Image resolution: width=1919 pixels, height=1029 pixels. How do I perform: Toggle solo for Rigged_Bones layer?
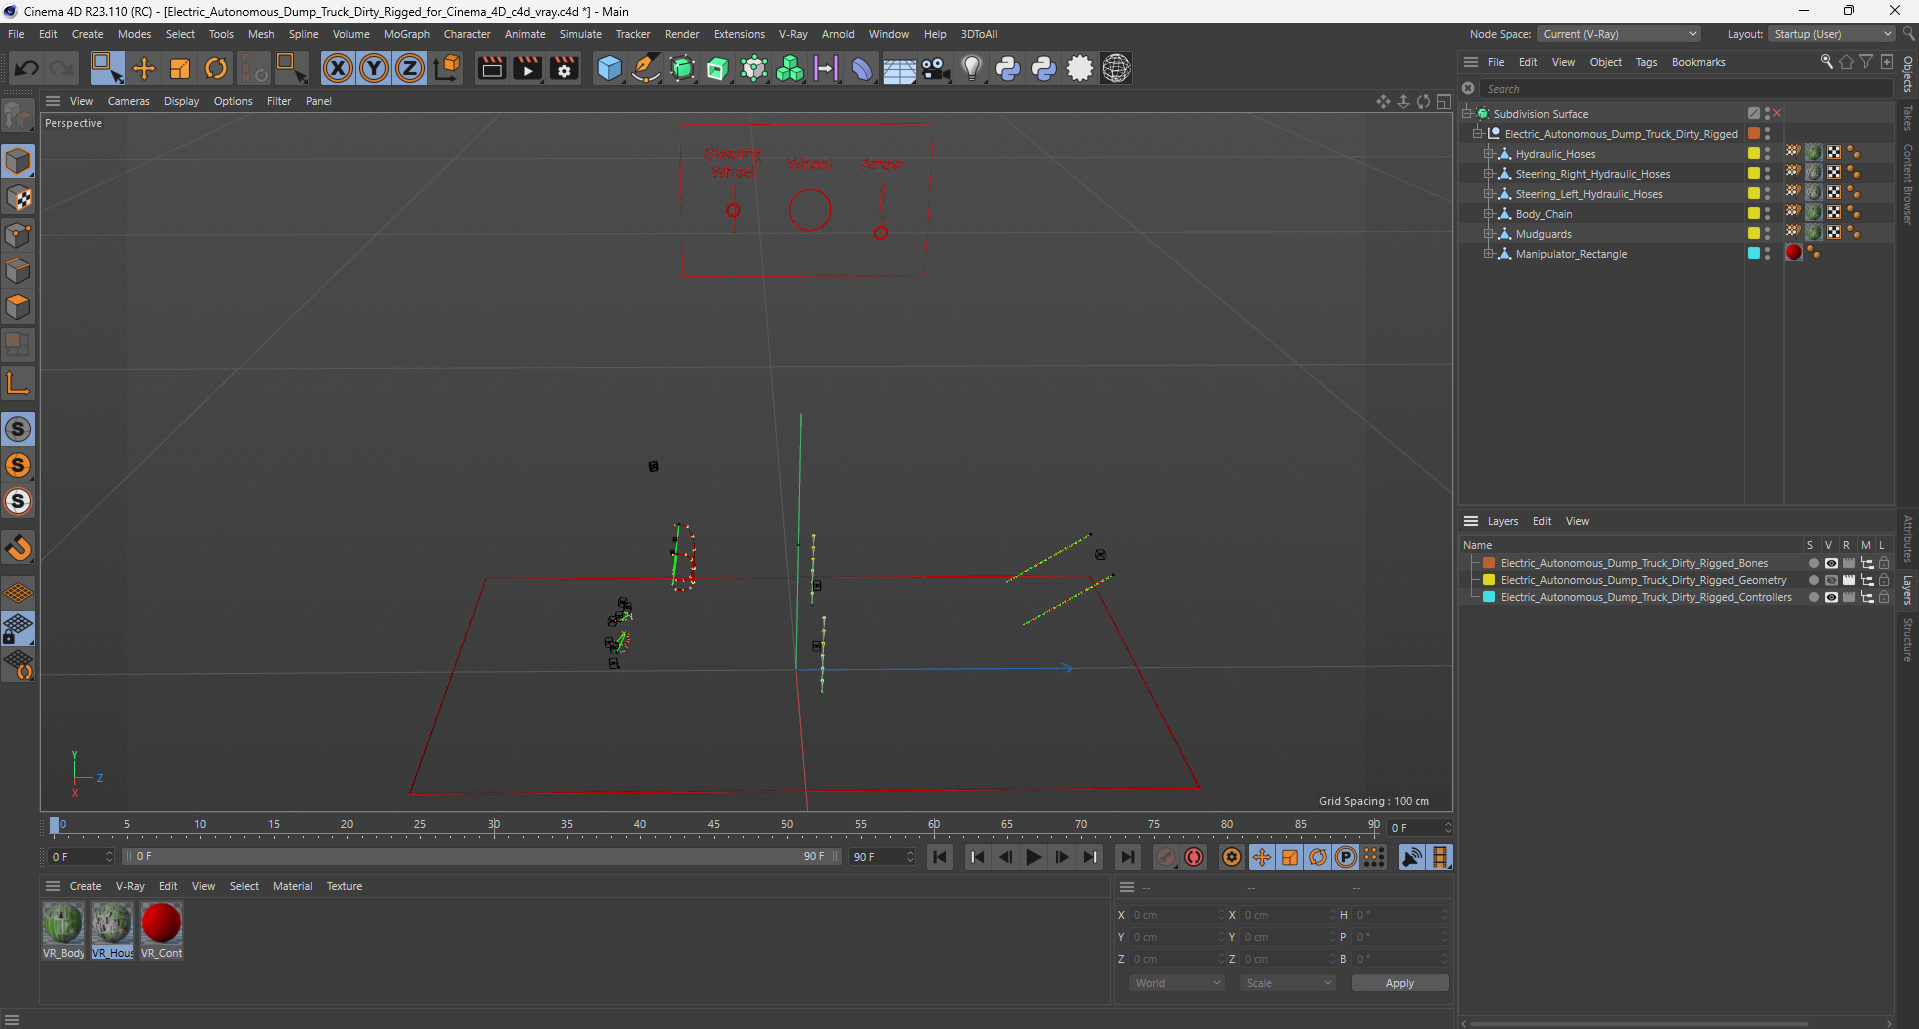(x=1813, y=563)
